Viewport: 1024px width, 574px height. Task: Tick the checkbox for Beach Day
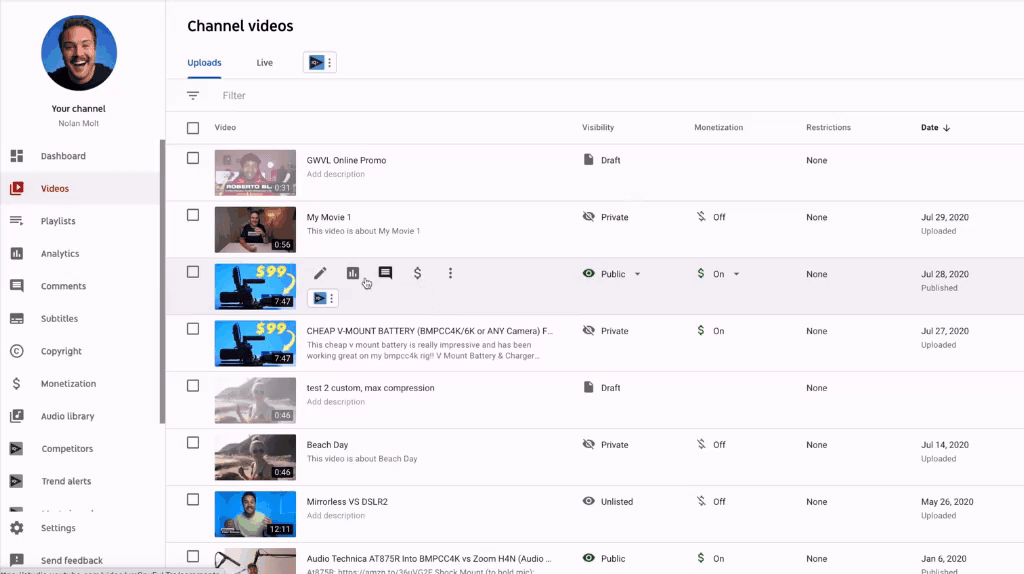(193, 442)
